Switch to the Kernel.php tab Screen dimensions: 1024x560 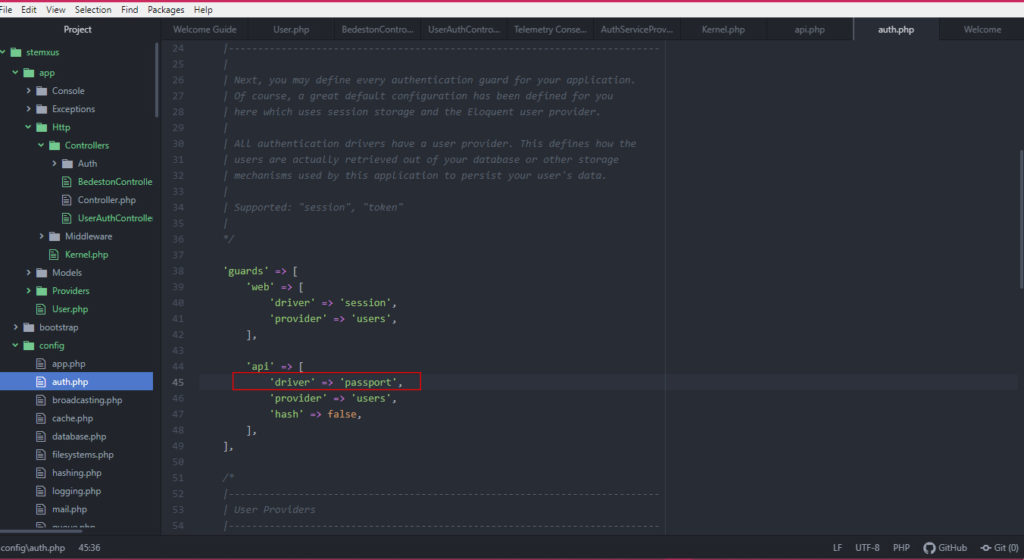(723, 30)
